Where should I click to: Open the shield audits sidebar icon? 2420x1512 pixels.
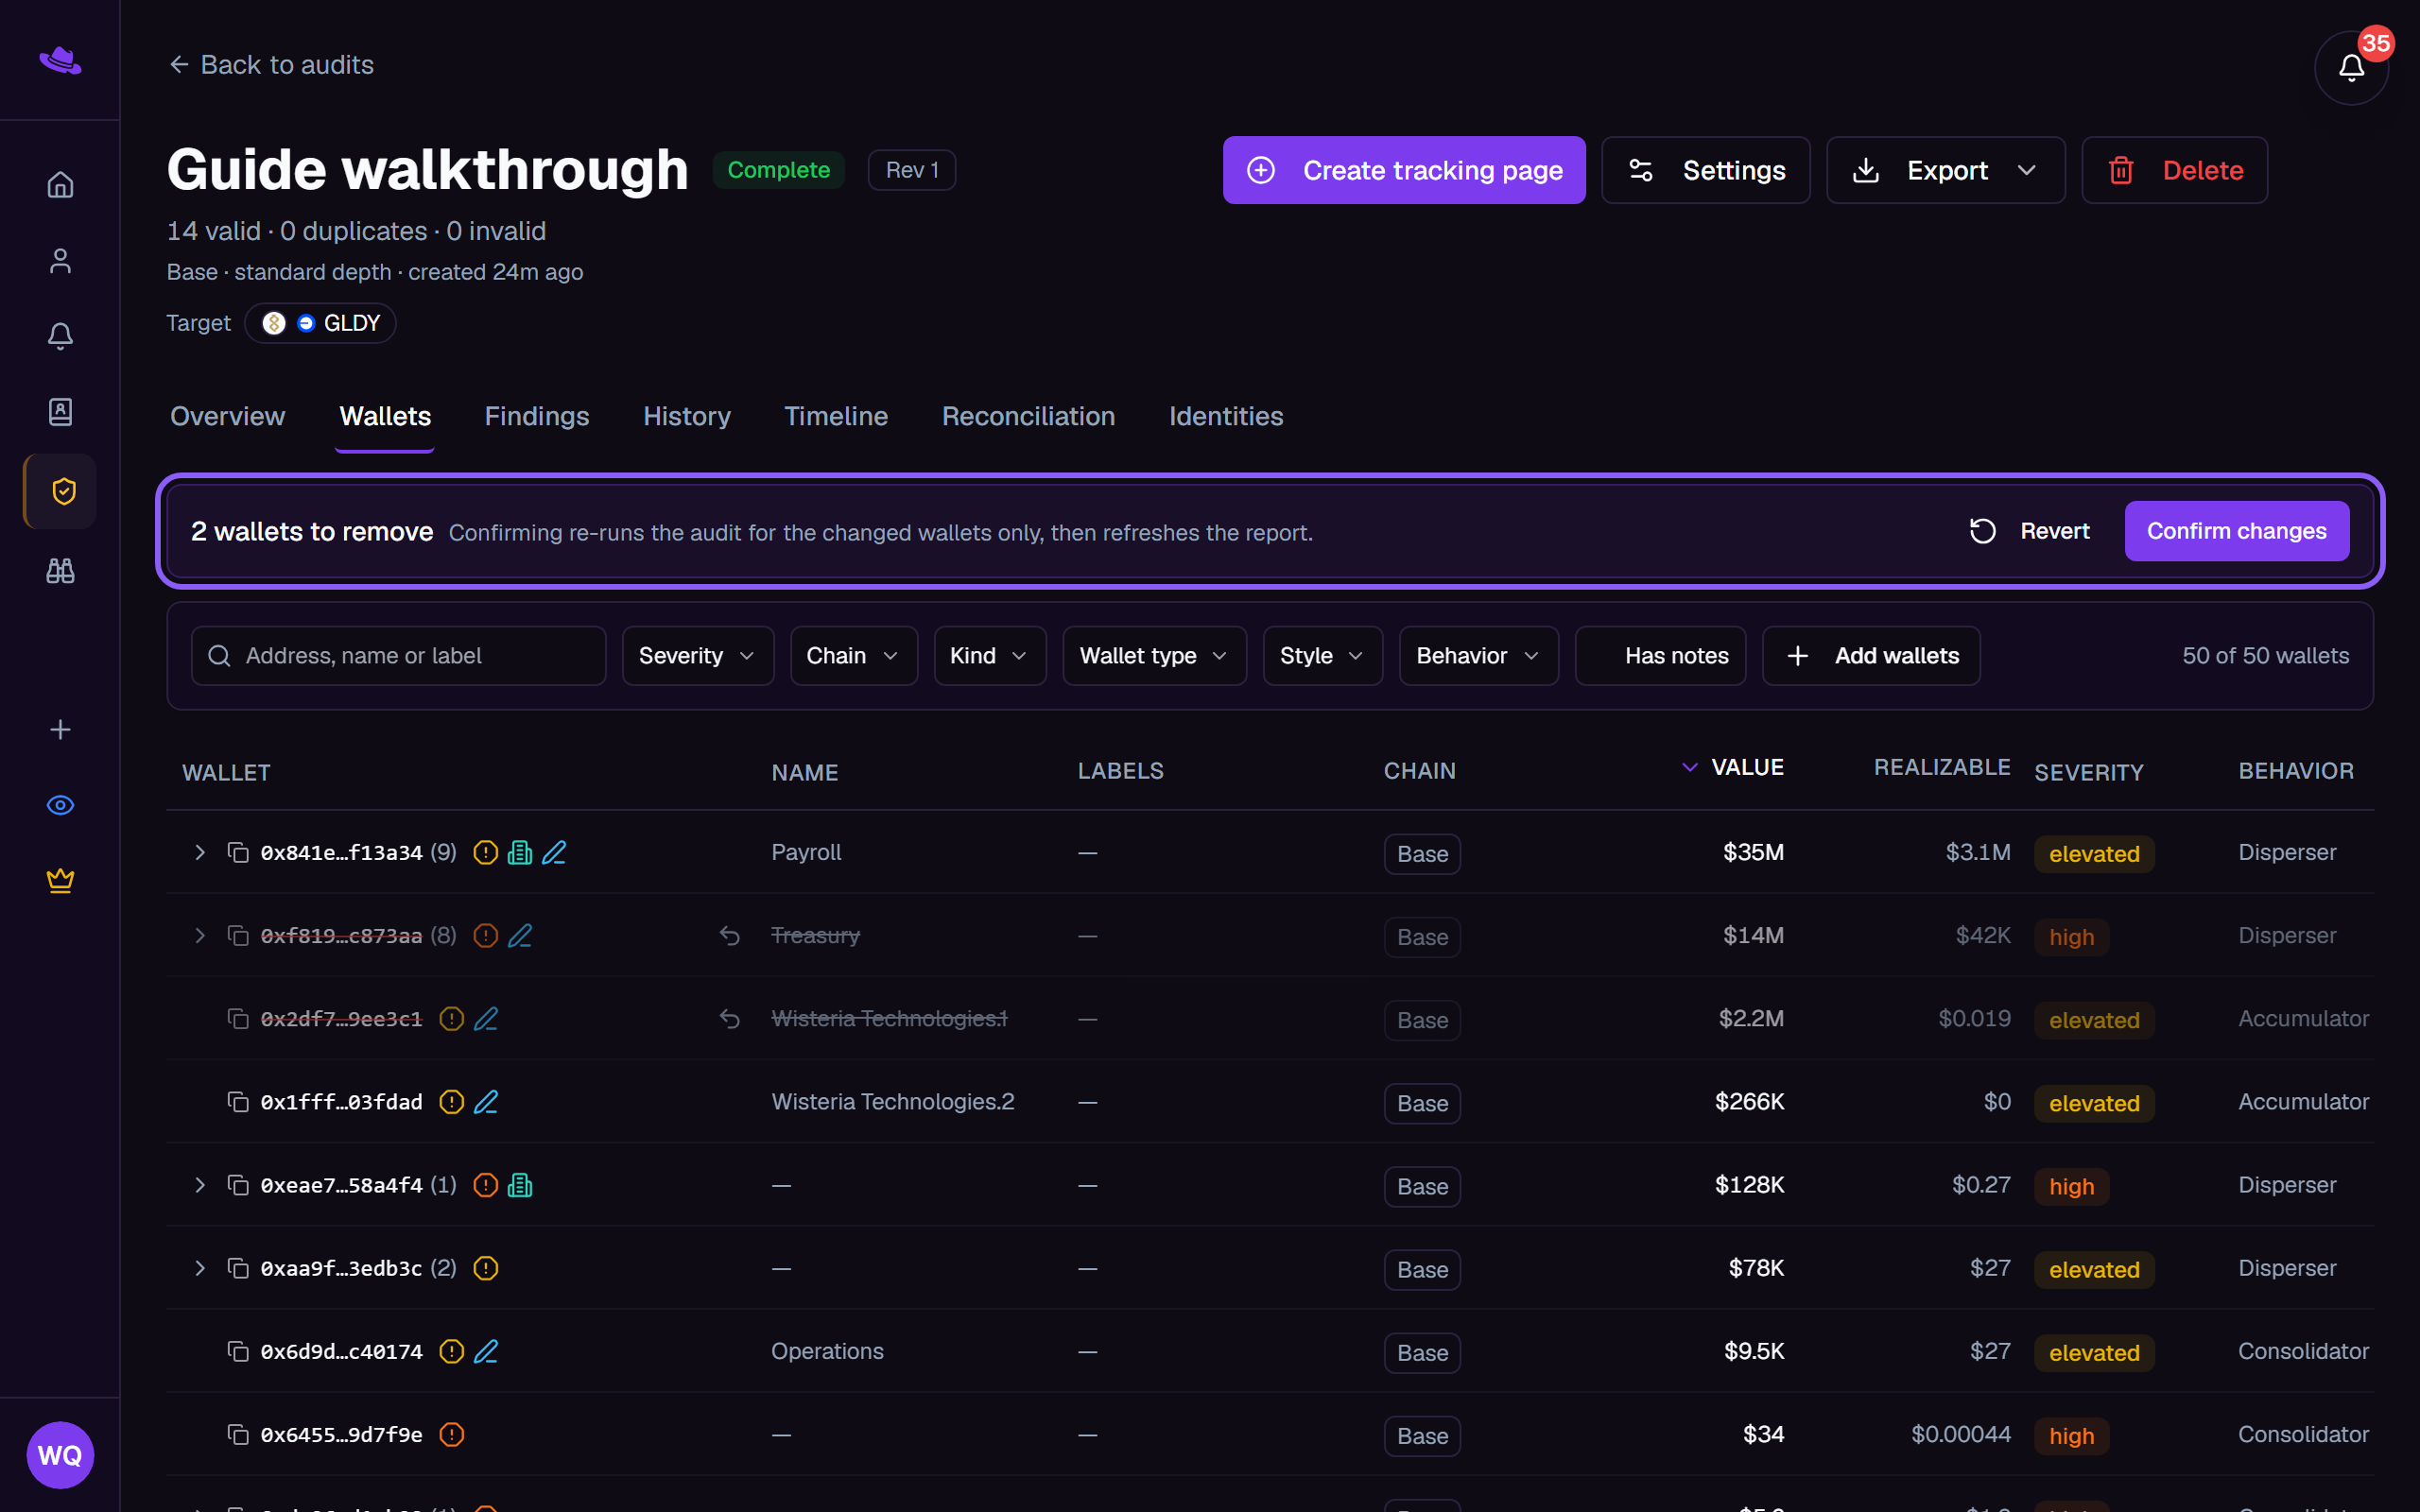(61, 491)
